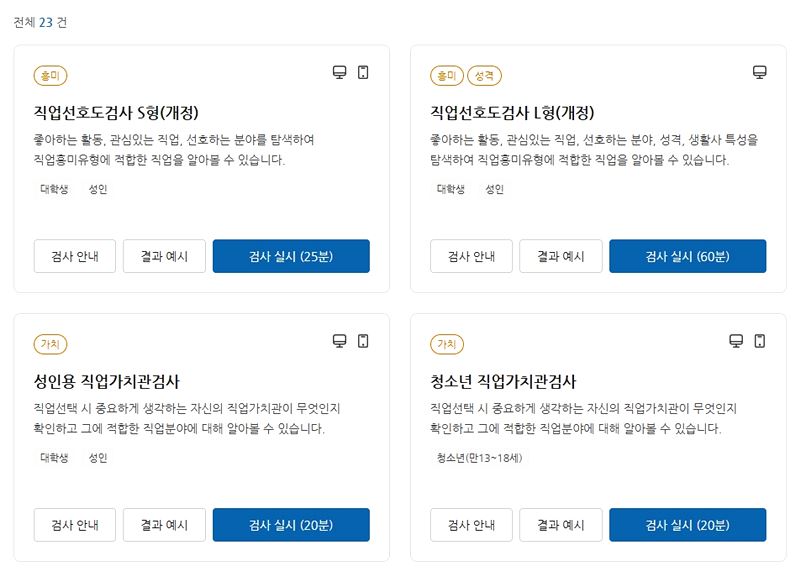Screen dimensions: 800x576
Task: Click the 가치 badge on 성인용 직업가치관검사 card
Action: 51,343
